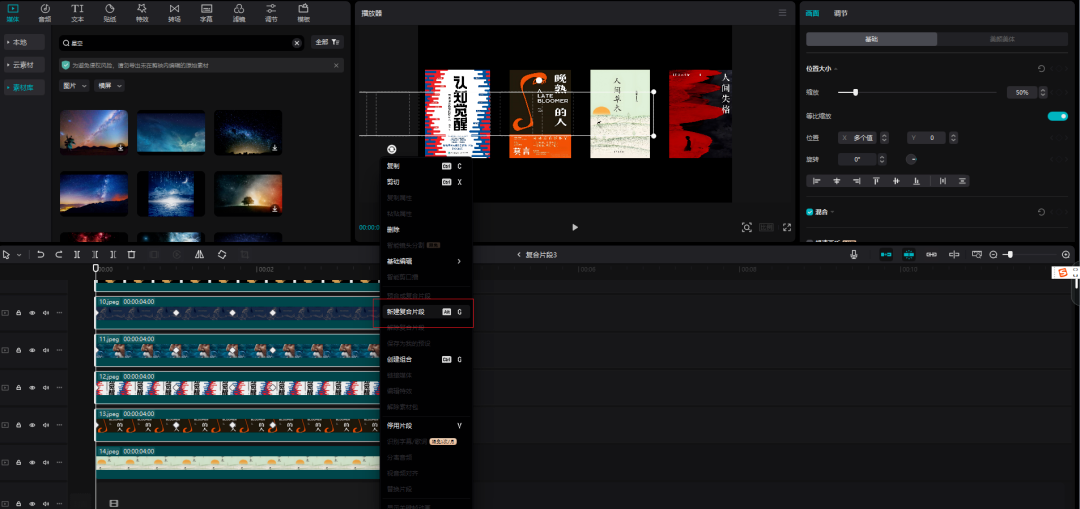Open the 横屏 orientation dropdown
1080x509 pixels.
pos(110,85)
